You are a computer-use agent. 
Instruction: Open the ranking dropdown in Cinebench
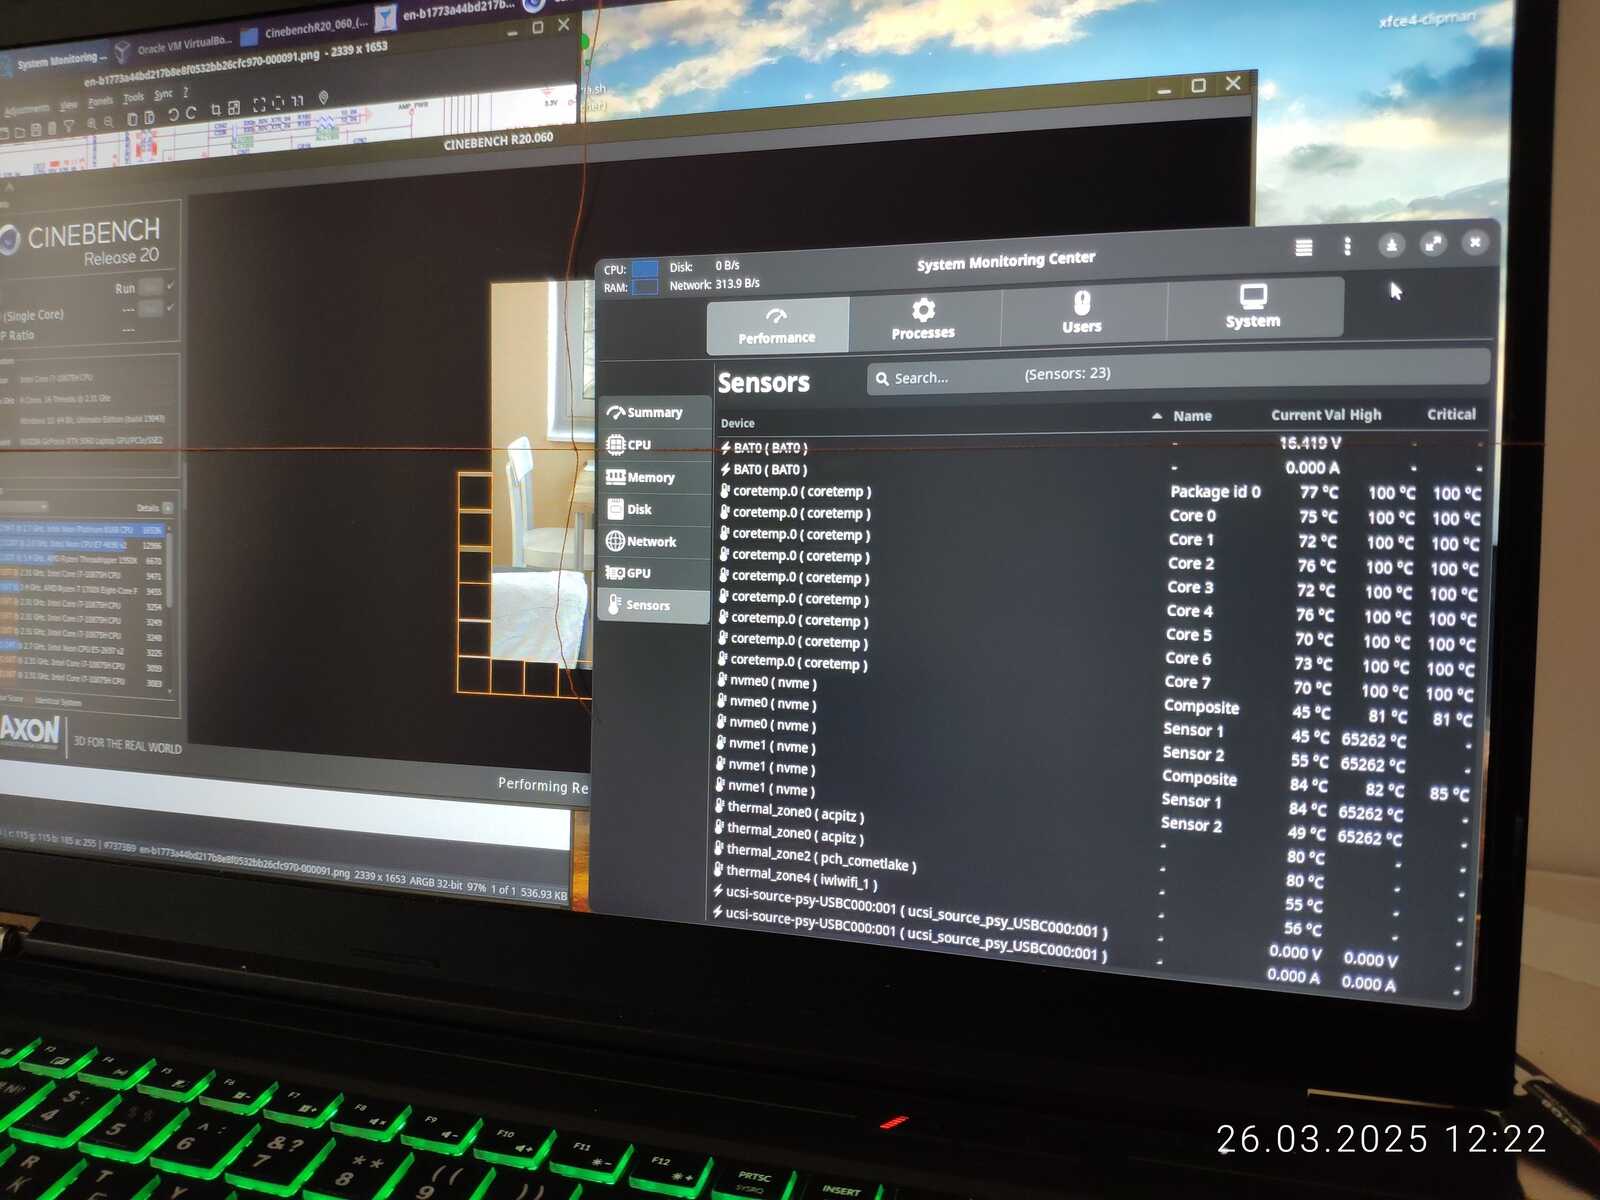[24, 507]
